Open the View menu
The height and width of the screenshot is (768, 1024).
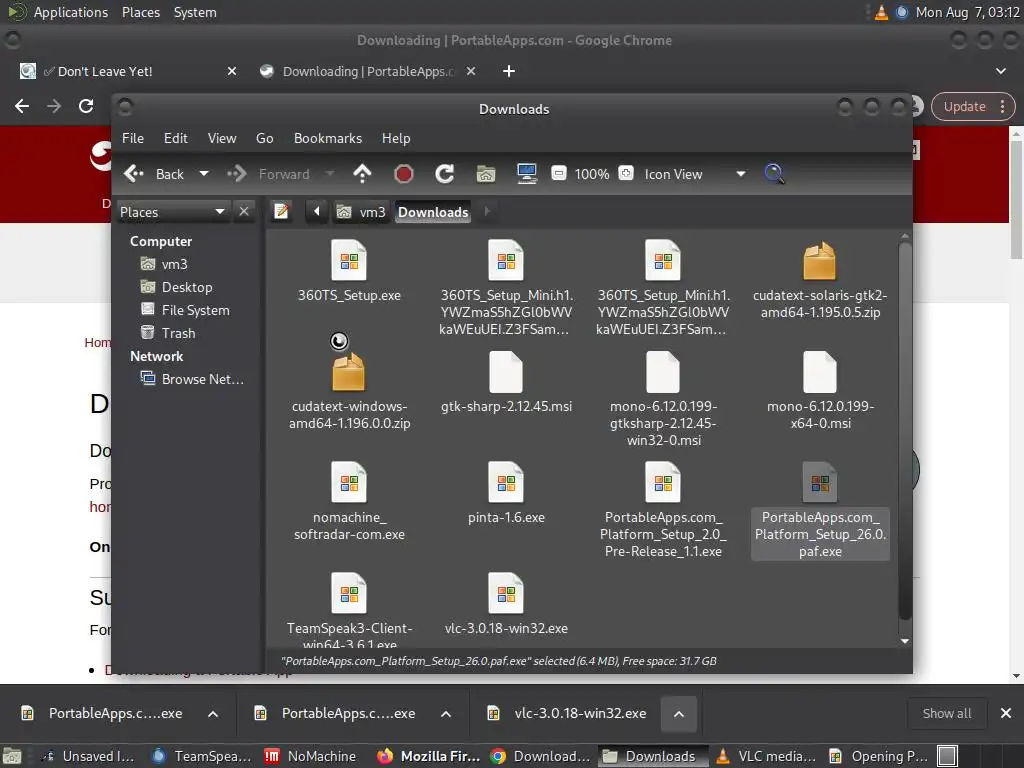(x=222, y=138)
